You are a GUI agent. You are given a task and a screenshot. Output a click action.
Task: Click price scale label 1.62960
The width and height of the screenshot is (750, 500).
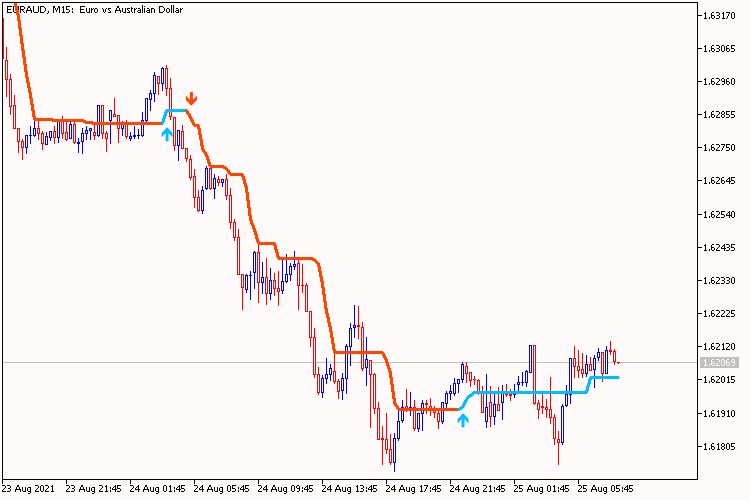point(719,82)
